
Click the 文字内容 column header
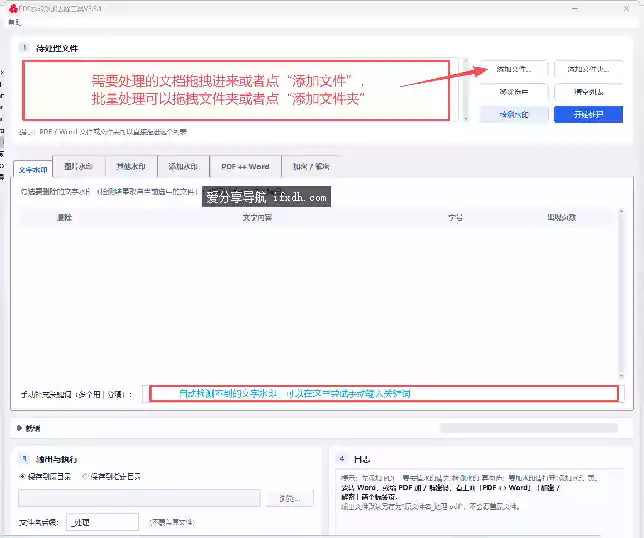click(257, 217)
